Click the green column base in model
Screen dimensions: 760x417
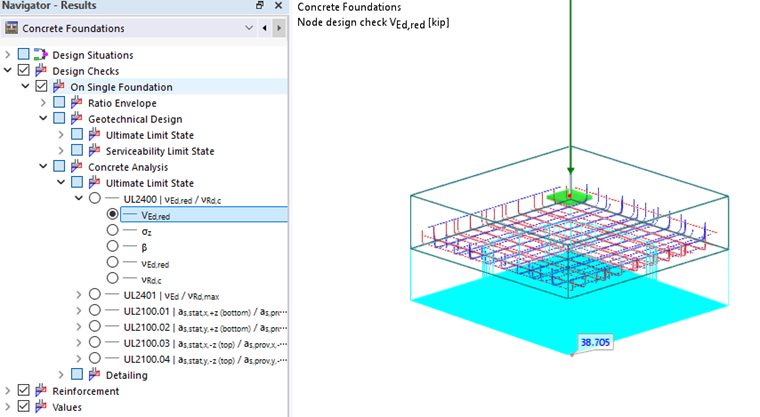point(570,196)
